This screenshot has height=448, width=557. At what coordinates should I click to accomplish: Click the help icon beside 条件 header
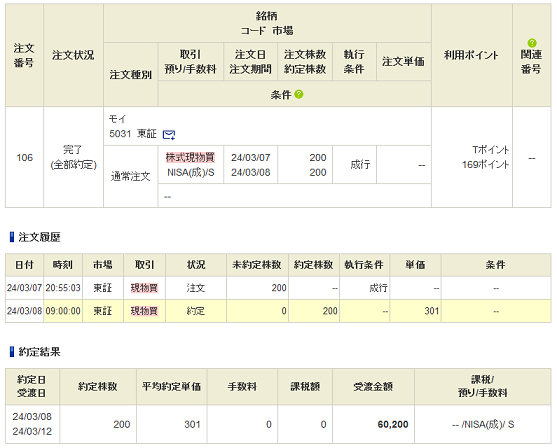coord(299,95)
